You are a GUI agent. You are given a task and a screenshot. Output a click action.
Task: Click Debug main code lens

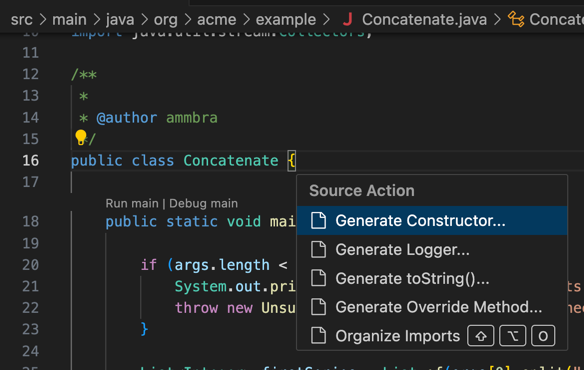coord(203,203)
